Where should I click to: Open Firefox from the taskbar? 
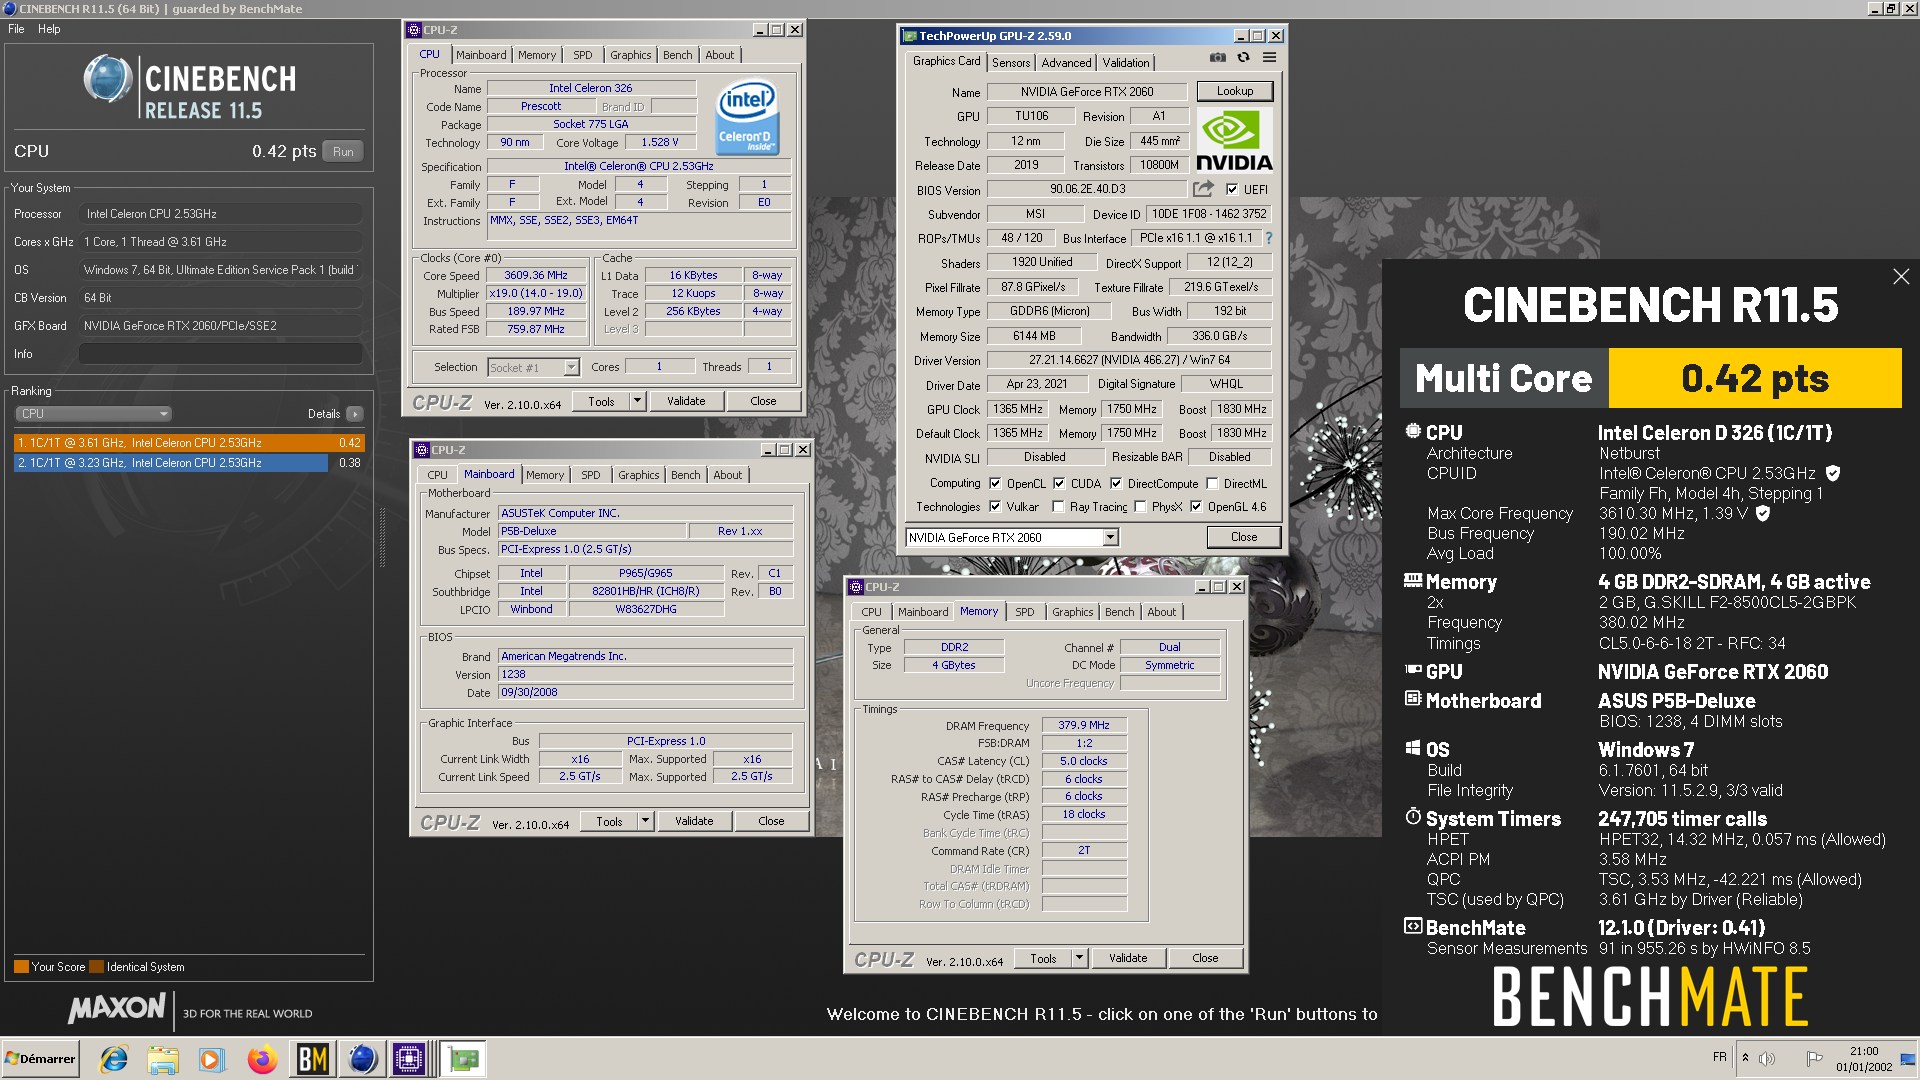[x=262, y=1059]
